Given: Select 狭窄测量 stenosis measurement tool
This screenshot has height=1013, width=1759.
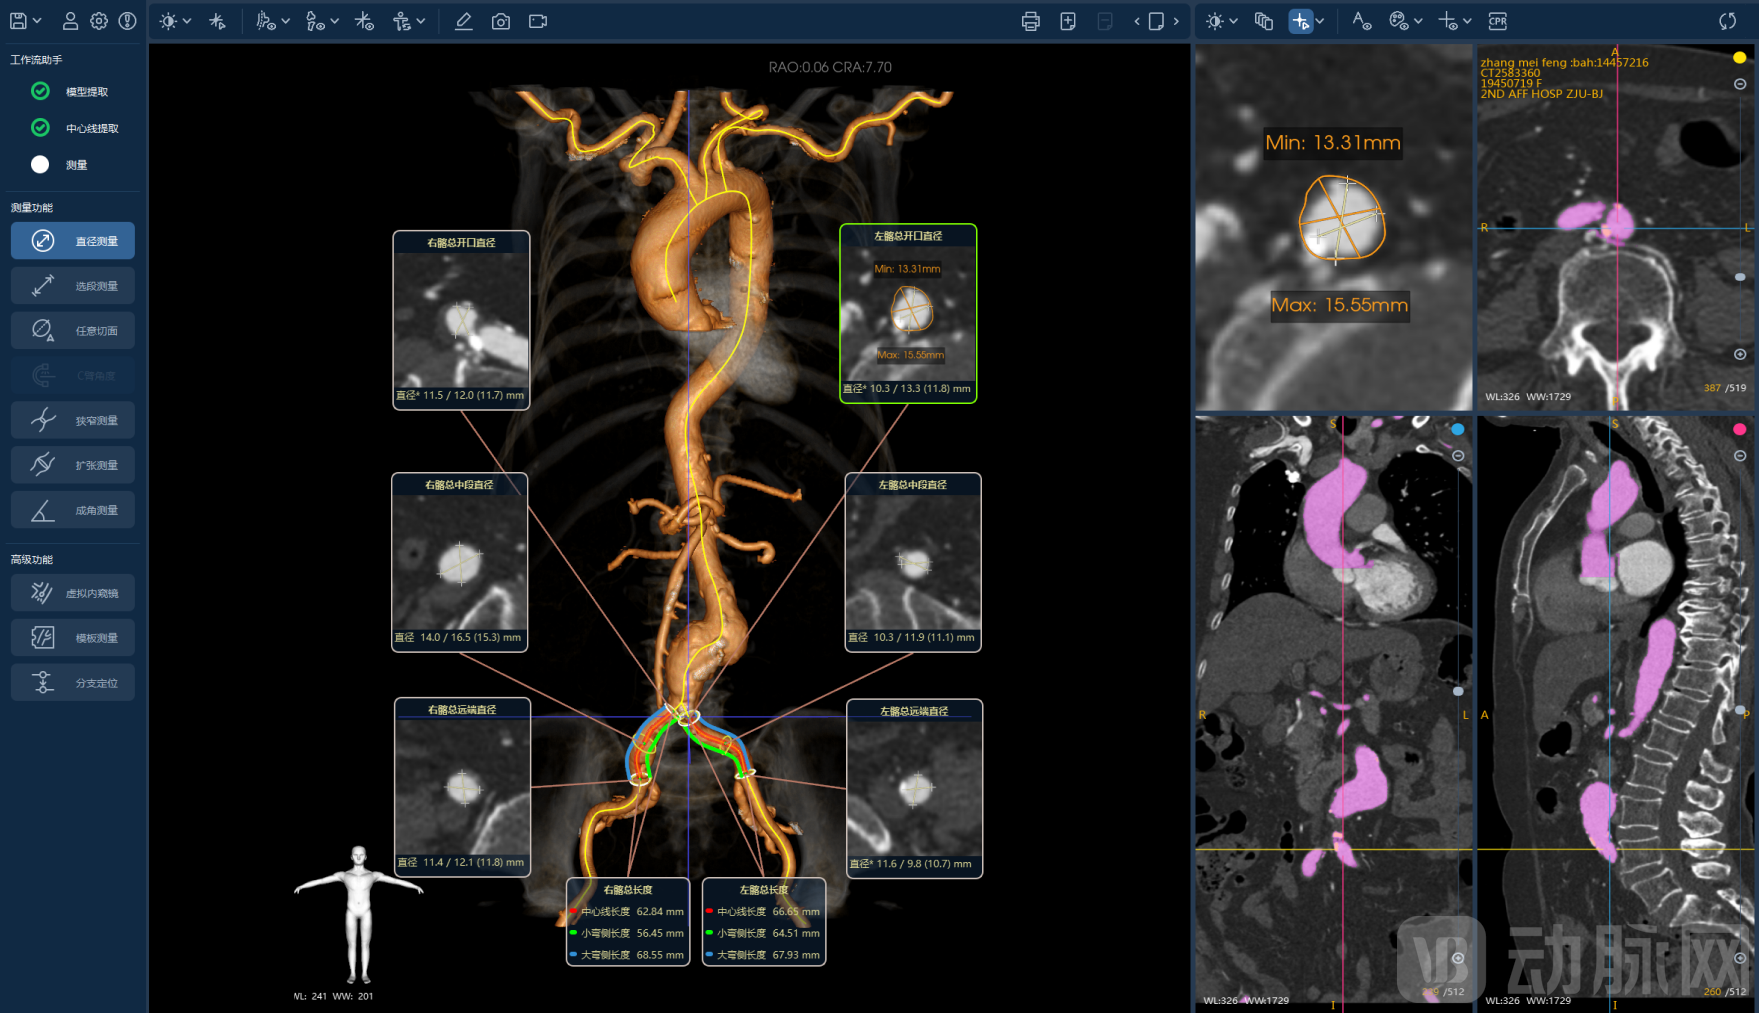Looking at the screenshot, I should point(73,420).
